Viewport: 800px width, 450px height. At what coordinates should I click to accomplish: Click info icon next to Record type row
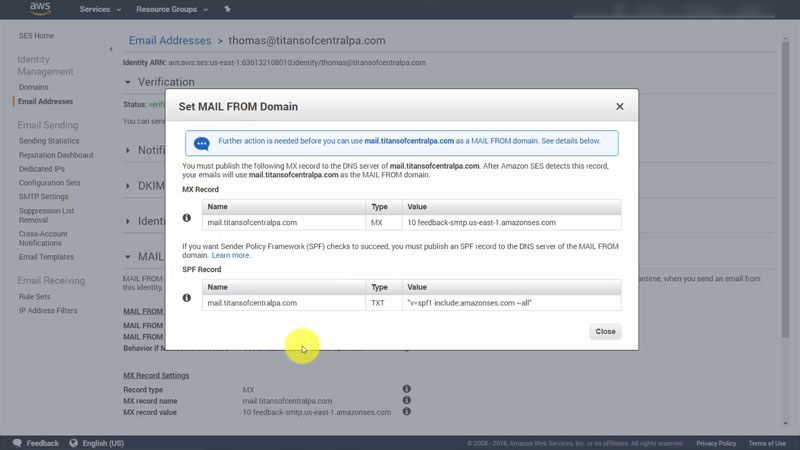[407, 388]
